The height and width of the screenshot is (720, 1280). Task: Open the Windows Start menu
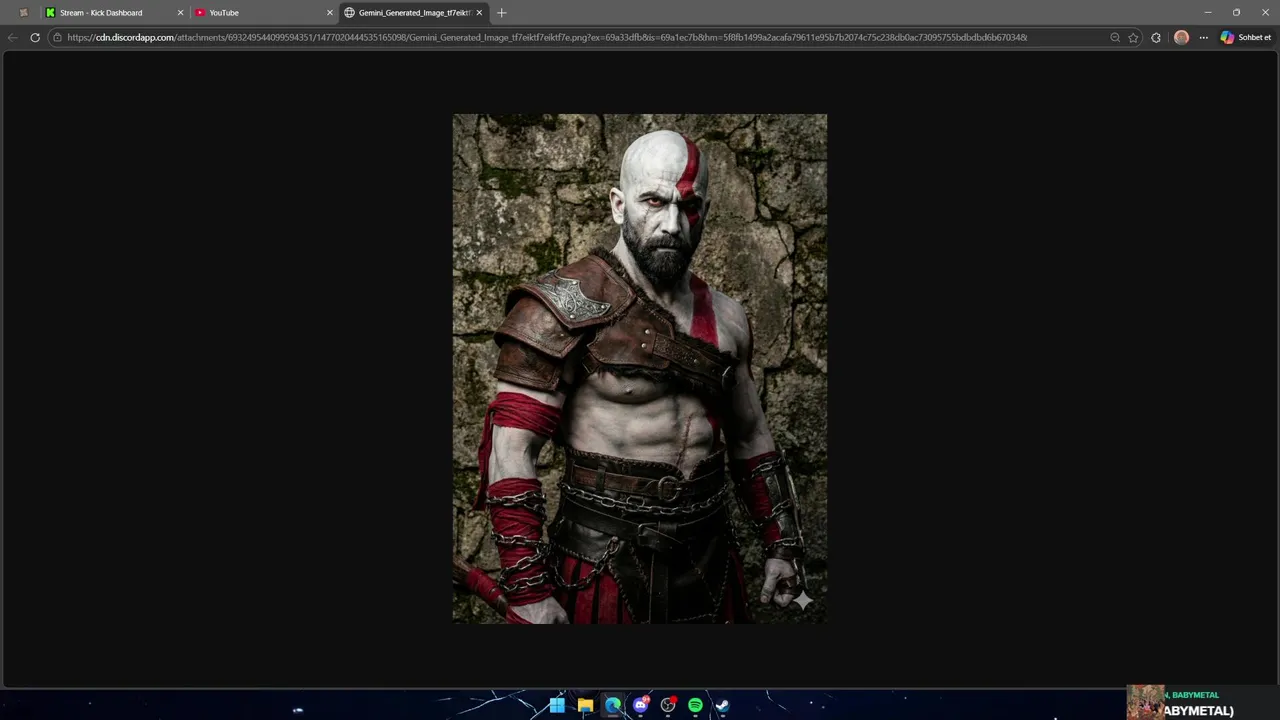pos(557,705)
